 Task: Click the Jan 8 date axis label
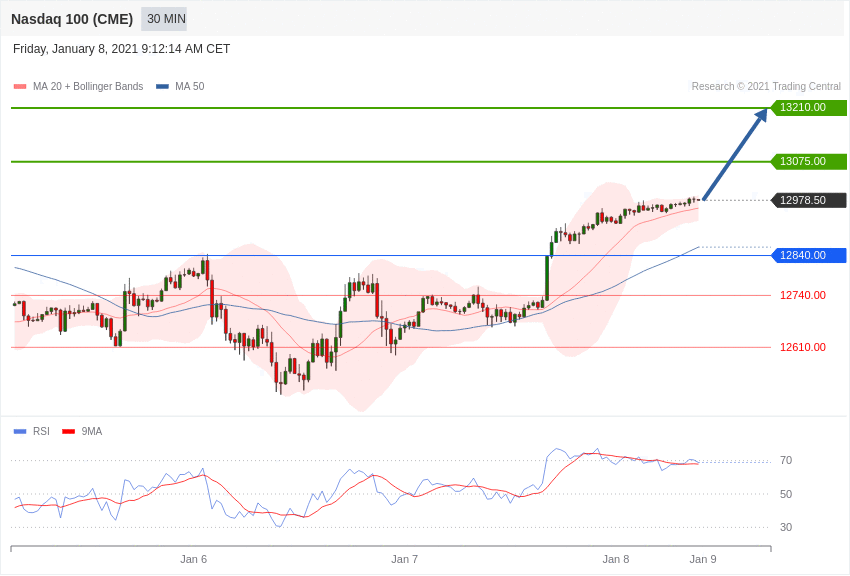pyautogui.click(x=615, y=559)
